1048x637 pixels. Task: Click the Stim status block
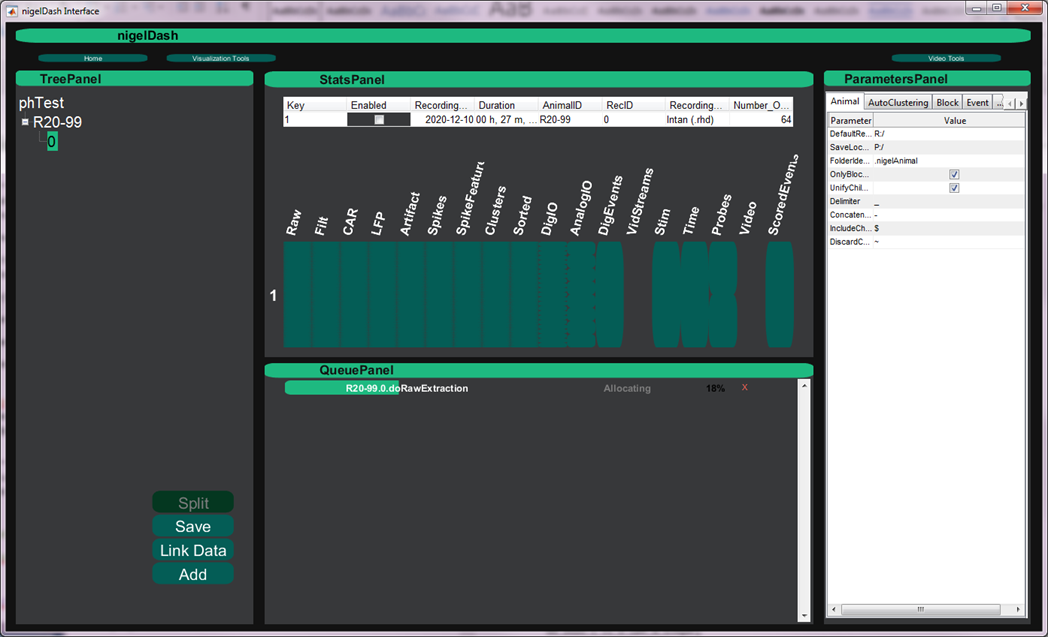pyautogui.click(x=664, y=295)
